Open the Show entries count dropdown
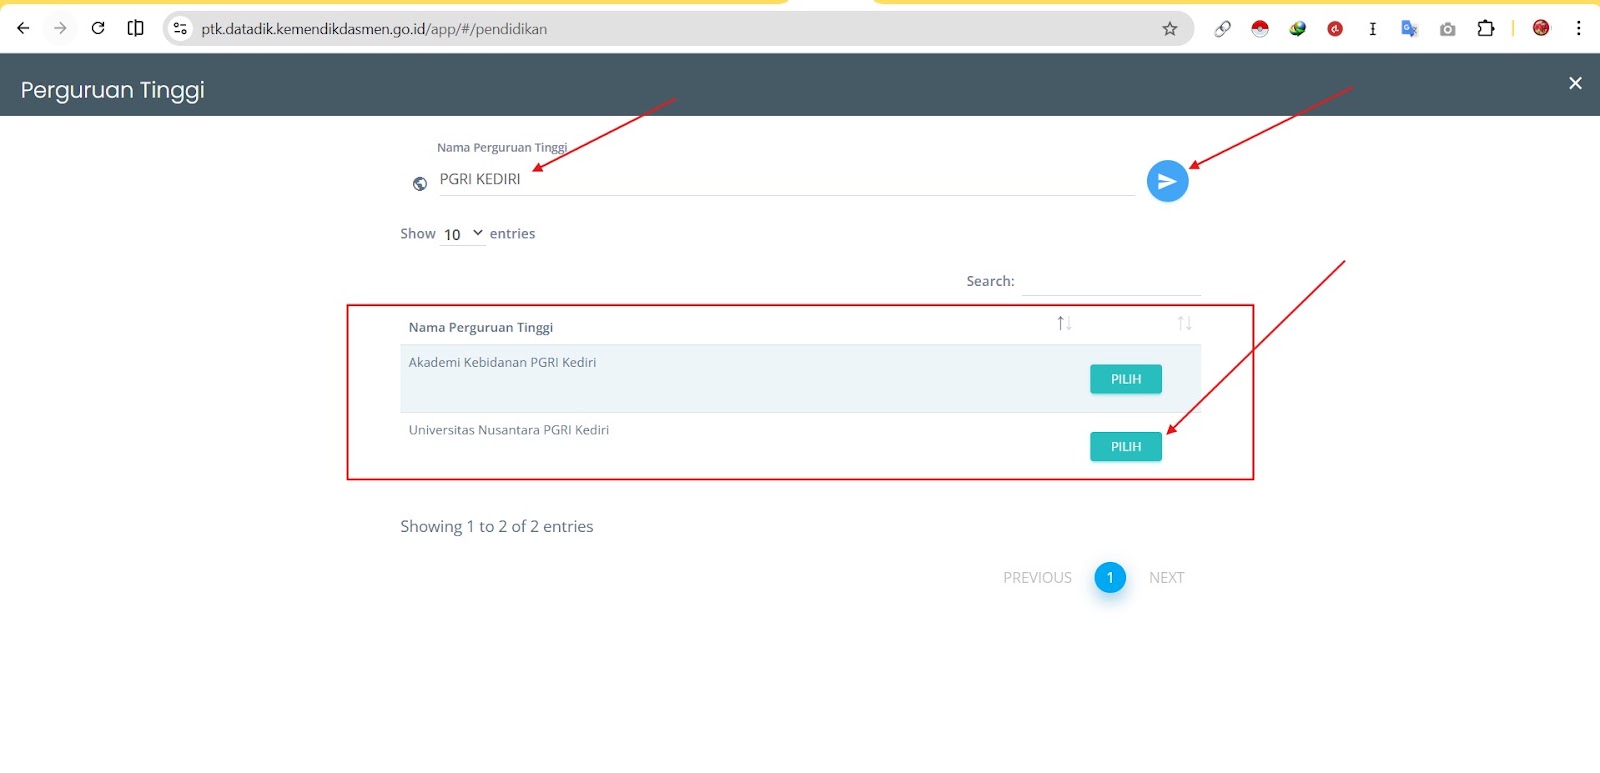Image resolution: width=1600 pixels, height=773 pixels. coord(463,234)
